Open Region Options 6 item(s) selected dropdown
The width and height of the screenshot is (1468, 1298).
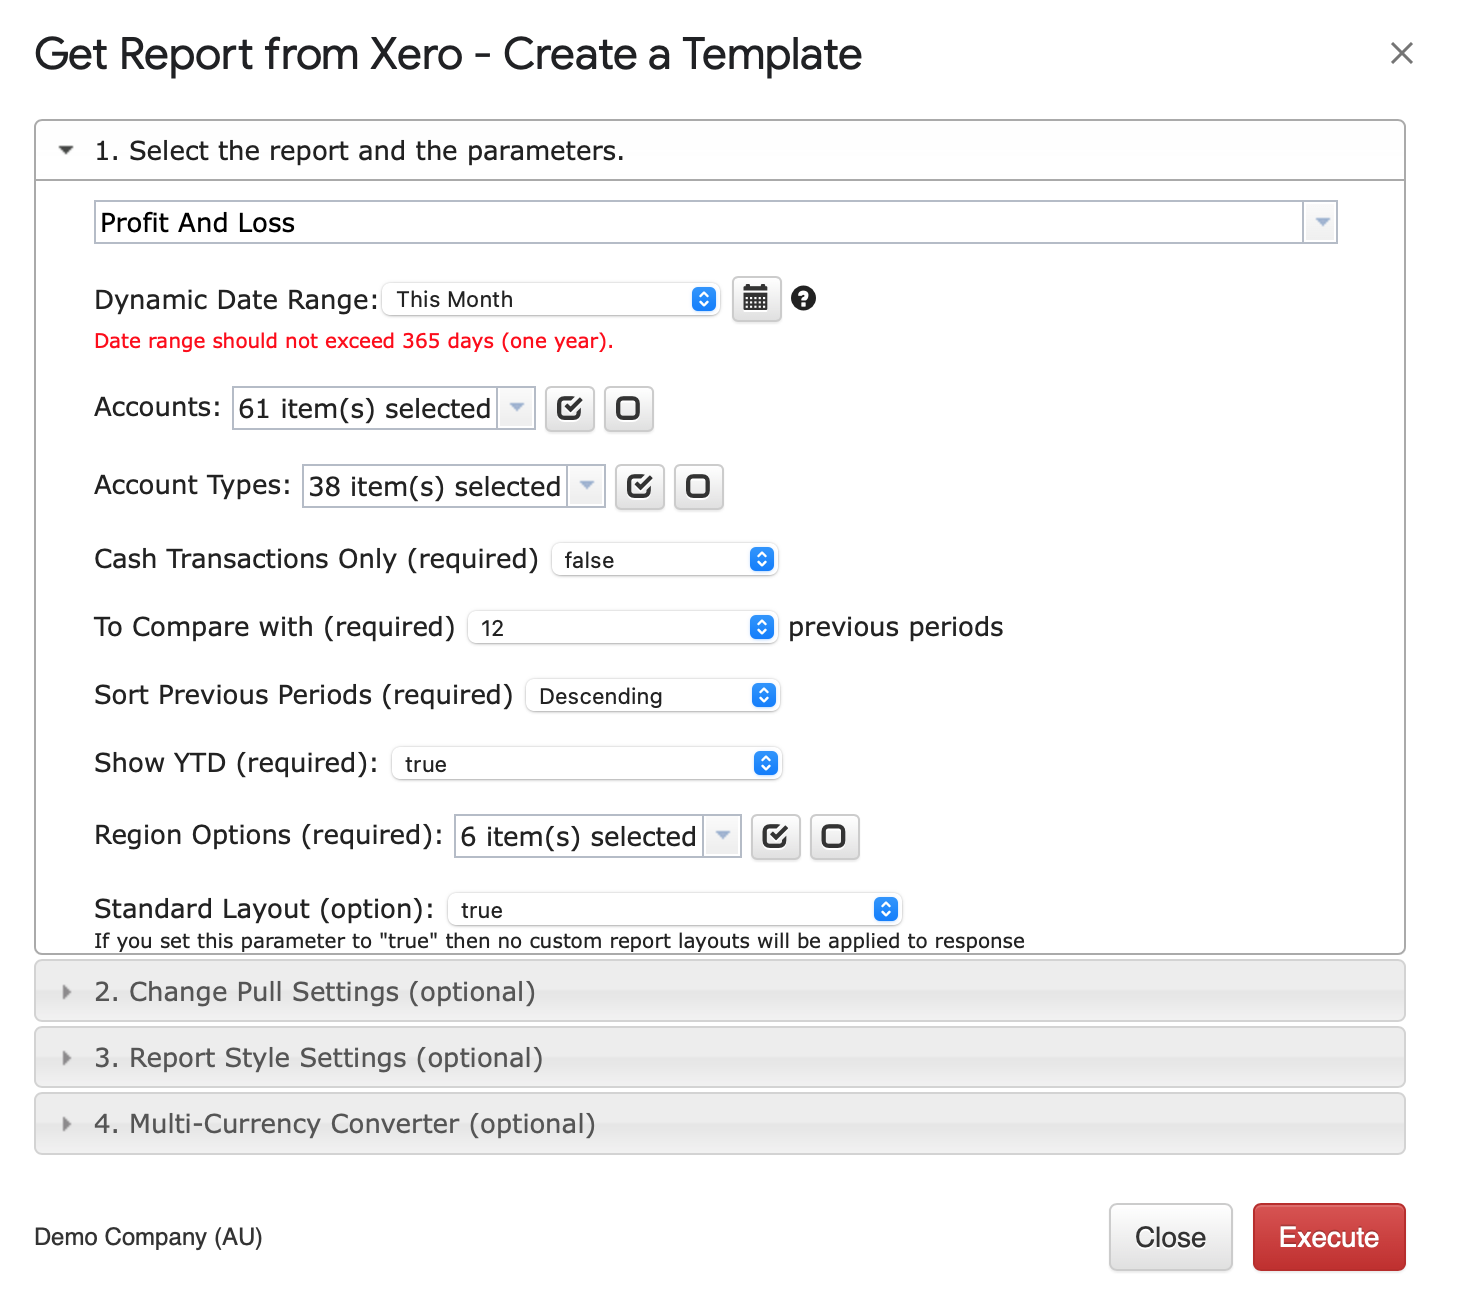pyautogui.click(x=598, y=836)
